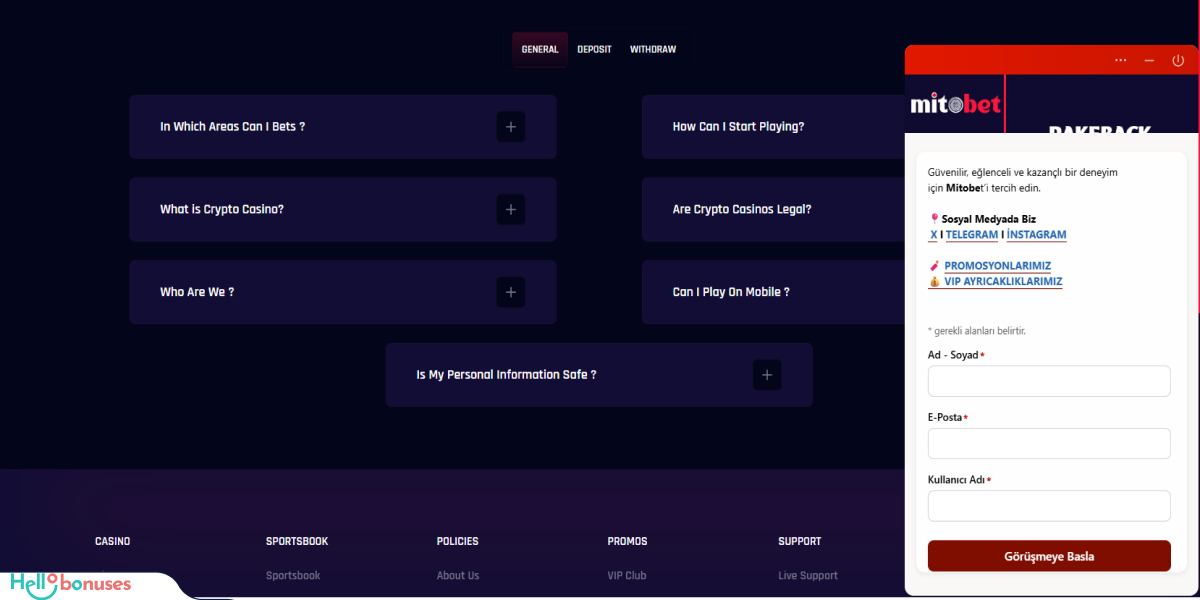Click the SUPPORT footer heading
The width and height of the screenshot is (1200, 600).
[x=800, y=541]
